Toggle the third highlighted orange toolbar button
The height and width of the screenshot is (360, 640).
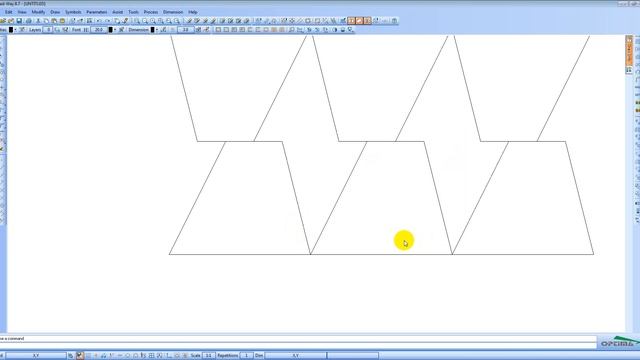pos(368,20)
